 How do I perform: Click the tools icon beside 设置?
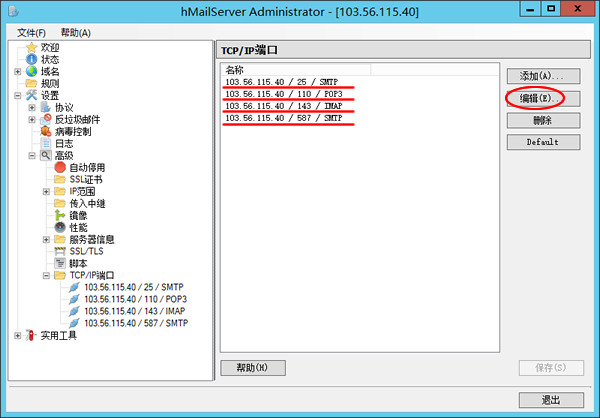coord(31,95)
